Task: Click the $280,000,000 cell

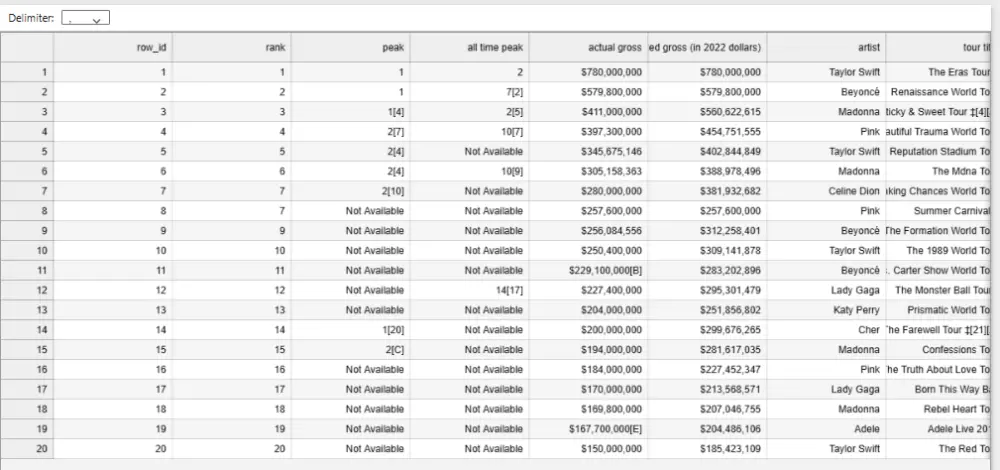Action: (x=588, y=191)
